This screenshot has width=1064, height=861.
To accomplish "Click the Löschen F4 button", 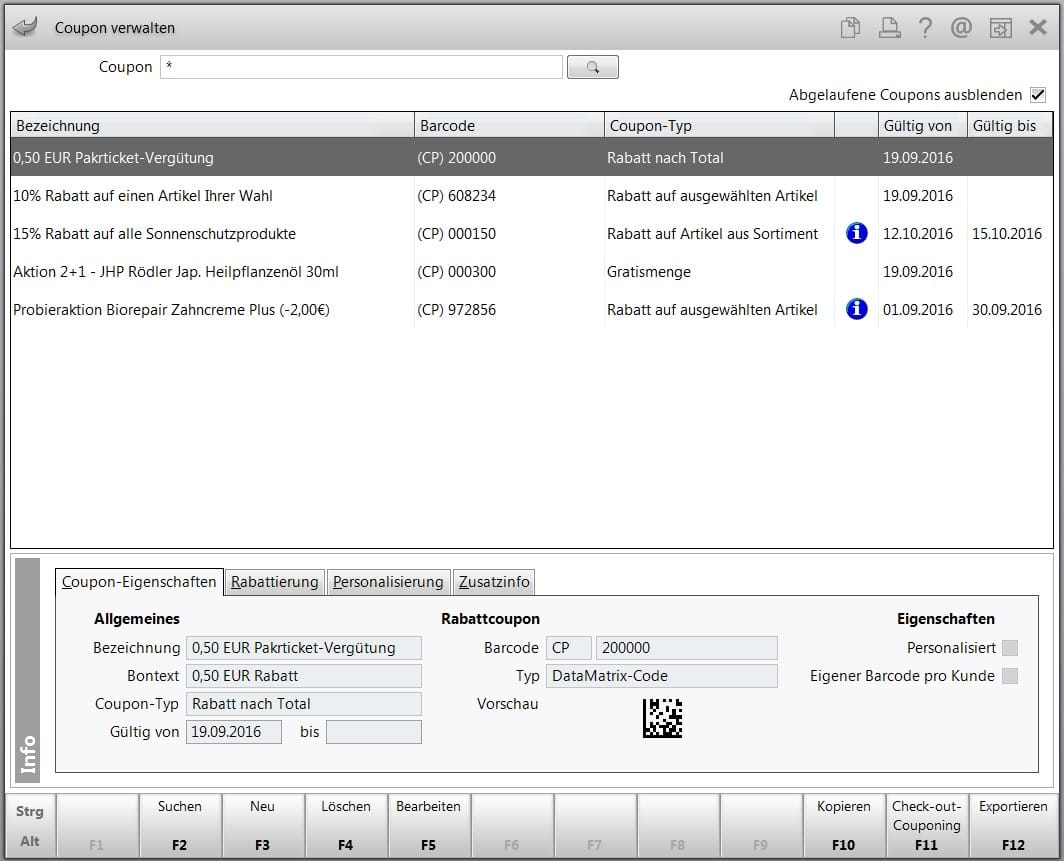I will click(x=345, y=825).
